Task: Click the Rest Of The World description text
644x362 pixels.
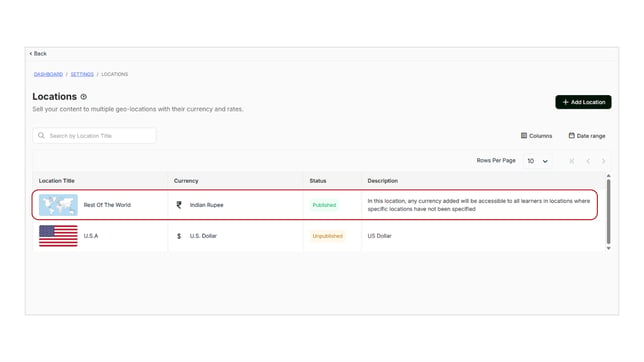Action: [x=478, y=205]
